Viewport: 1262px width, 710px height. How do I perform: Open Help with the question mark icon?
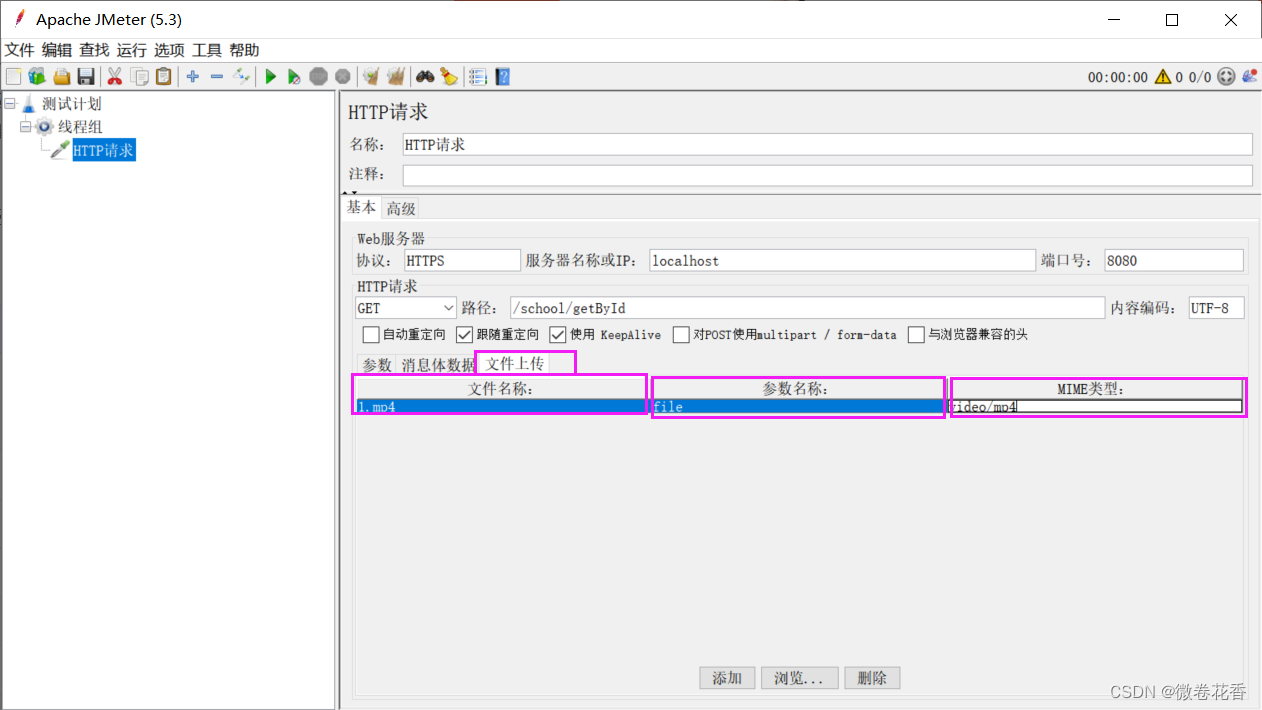pos(503,76)
